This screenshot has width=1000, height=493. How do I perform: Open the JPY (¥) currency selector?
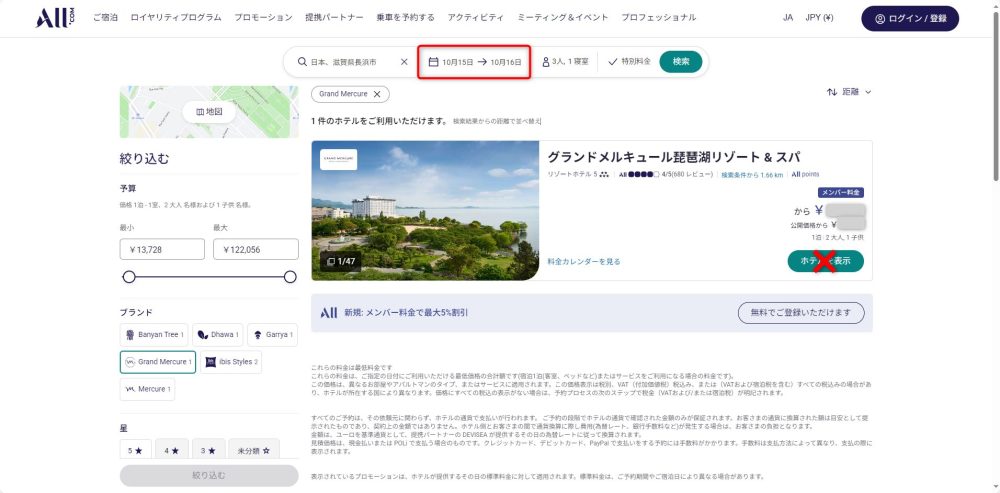pos(820,18)
